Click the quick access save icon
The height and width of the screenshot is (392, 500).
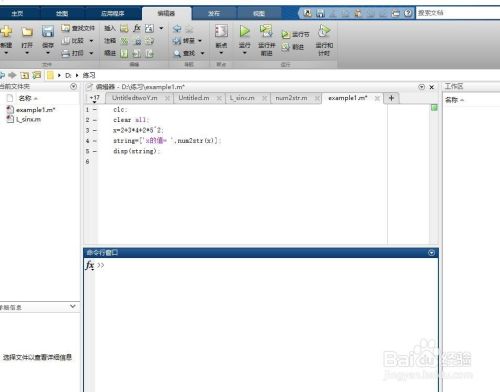(x=320, y=13)
